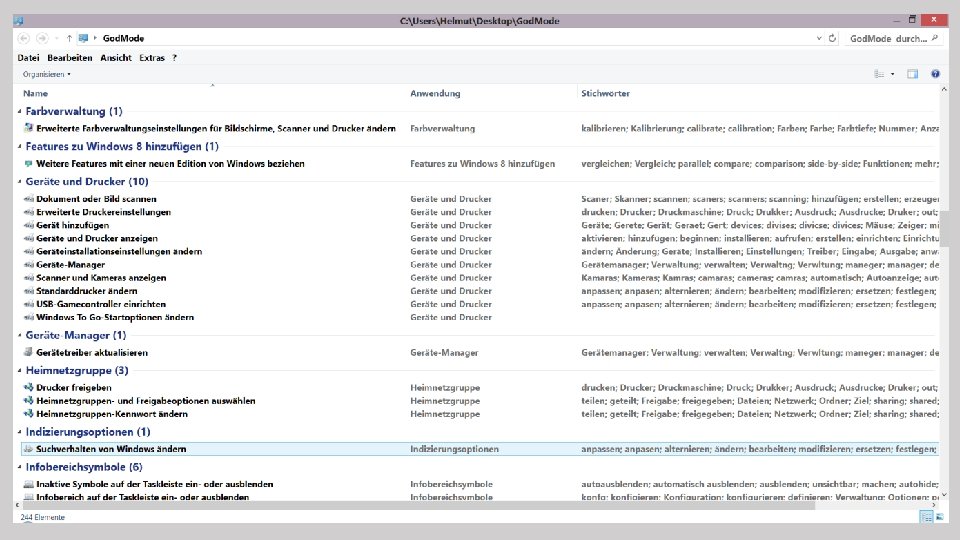The image size is (960, 540).
Task: Collapse the Geräte-Manager group
Action: 20,336
